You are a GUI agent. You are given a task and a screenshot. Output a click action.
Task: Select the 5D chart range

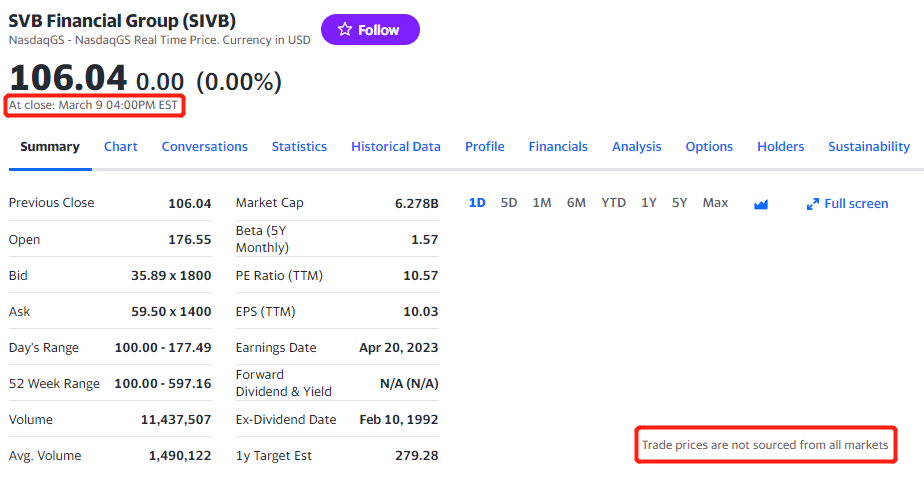(509, 203)
